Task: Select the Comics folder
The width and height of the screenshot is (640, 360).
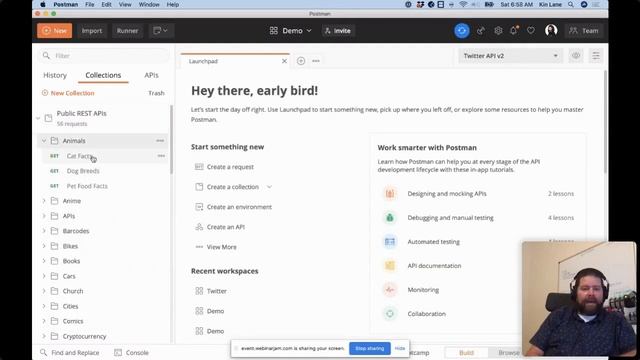Action: [73, 321]
